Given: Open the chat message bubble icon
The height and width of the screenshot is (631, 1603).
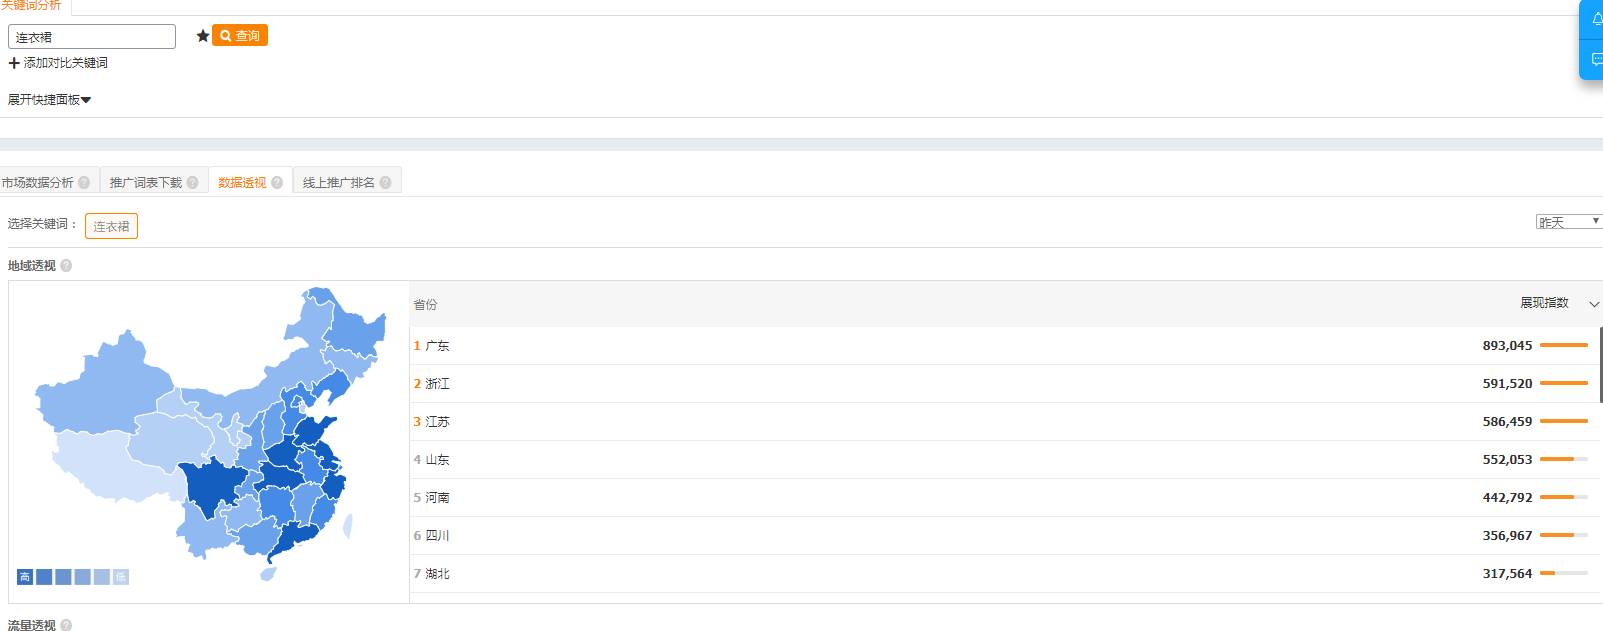Looking at the screenshot, I should (1596, 59).
